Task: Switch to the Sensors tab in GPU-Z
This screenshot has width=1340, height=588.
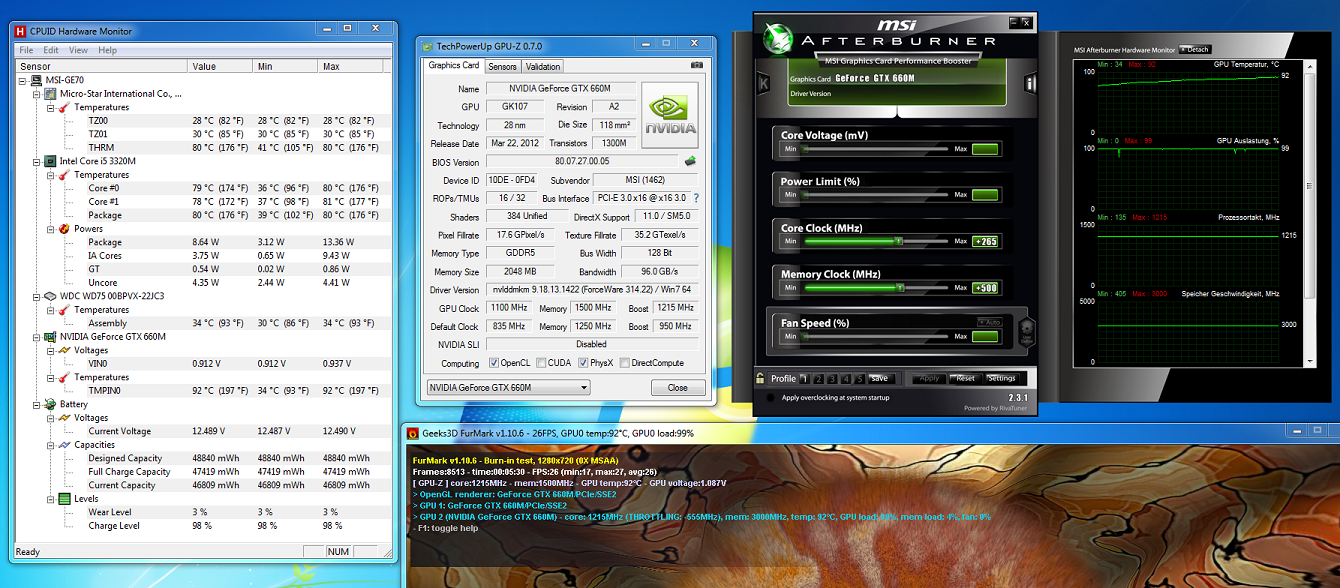Action: coord(502,67)
